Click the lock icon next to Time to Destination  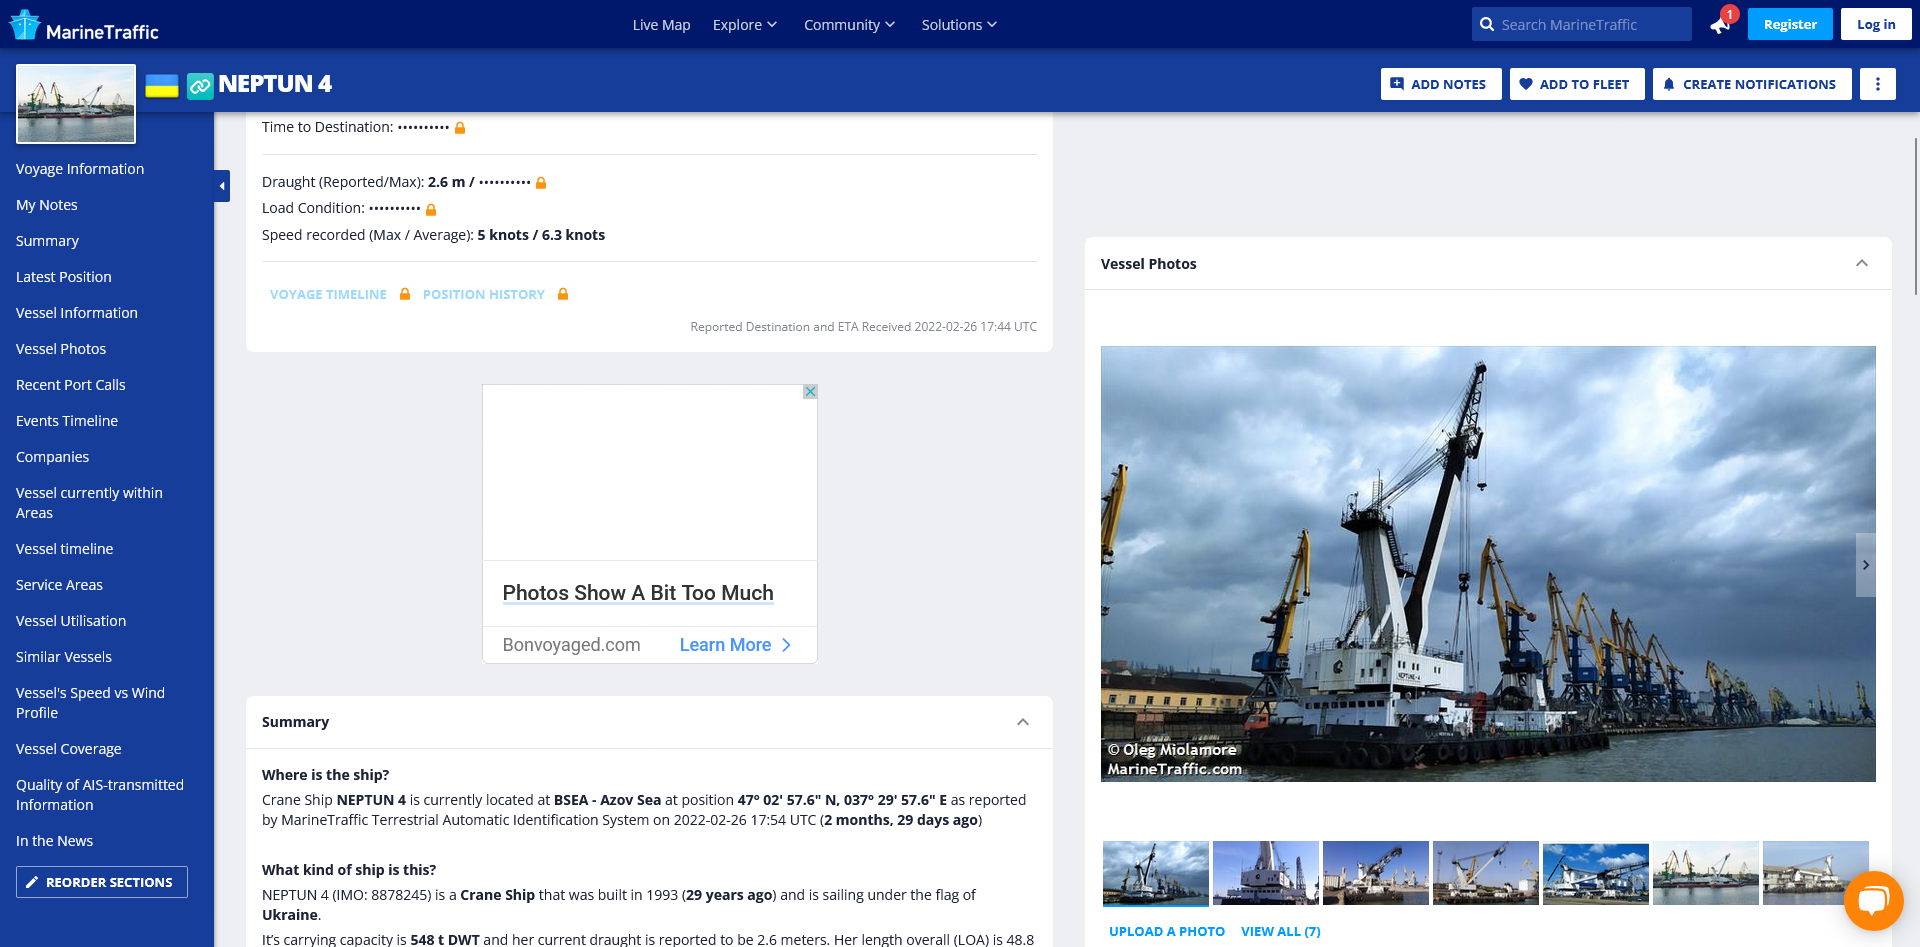click(x=460, y=128)
